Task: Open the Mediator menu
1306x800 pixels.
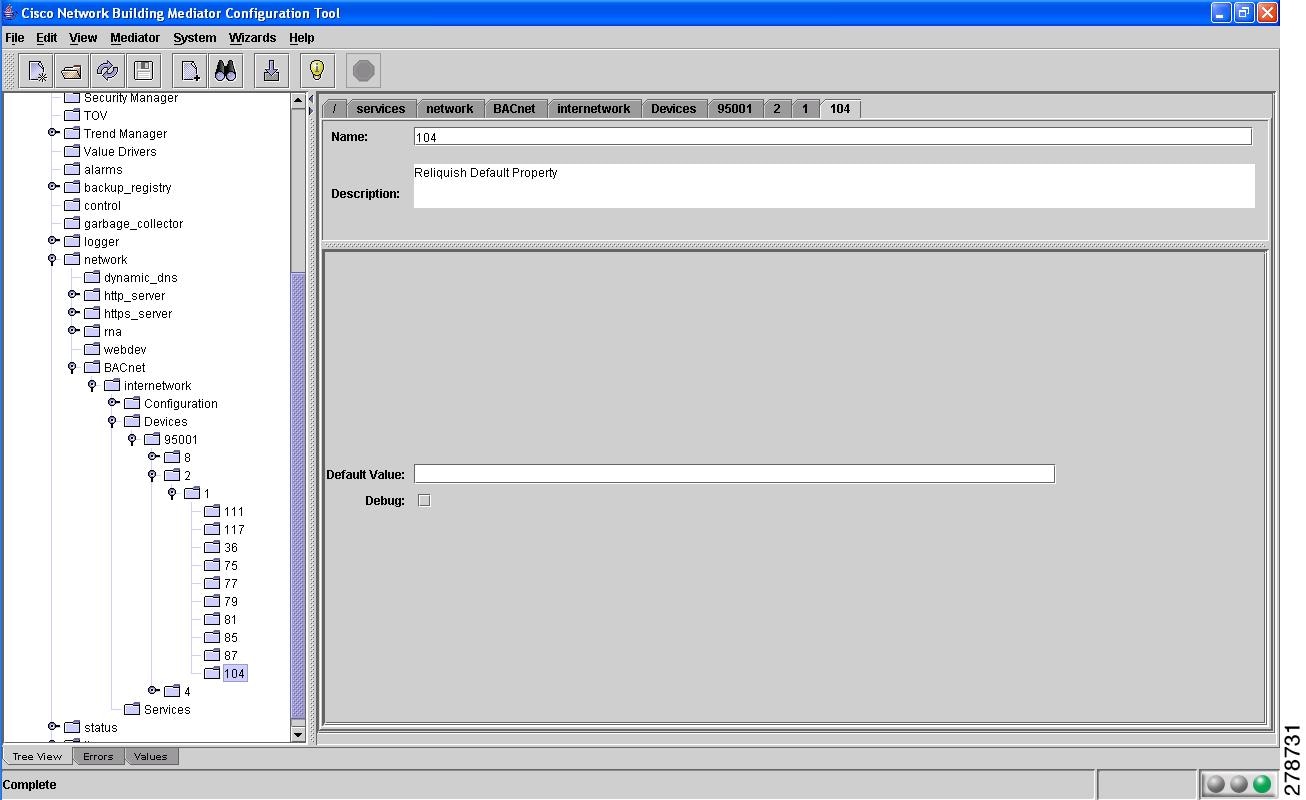Action: (135, 38)
